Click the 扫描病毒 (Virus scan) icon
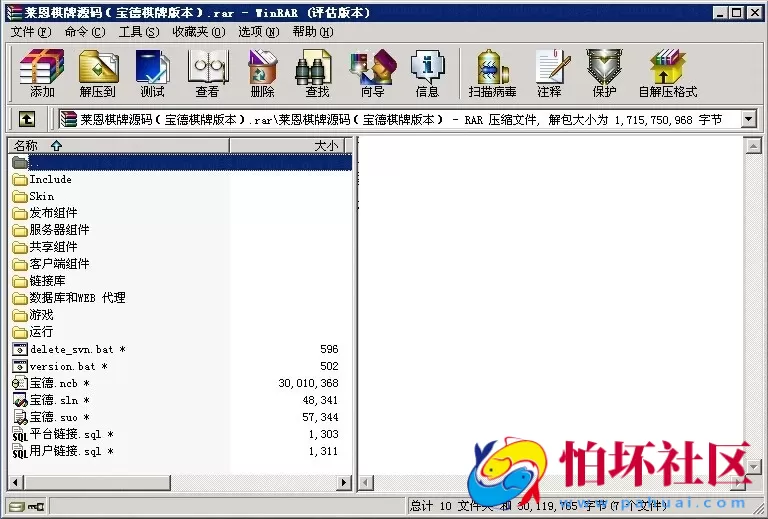 (x=492, y=73)
